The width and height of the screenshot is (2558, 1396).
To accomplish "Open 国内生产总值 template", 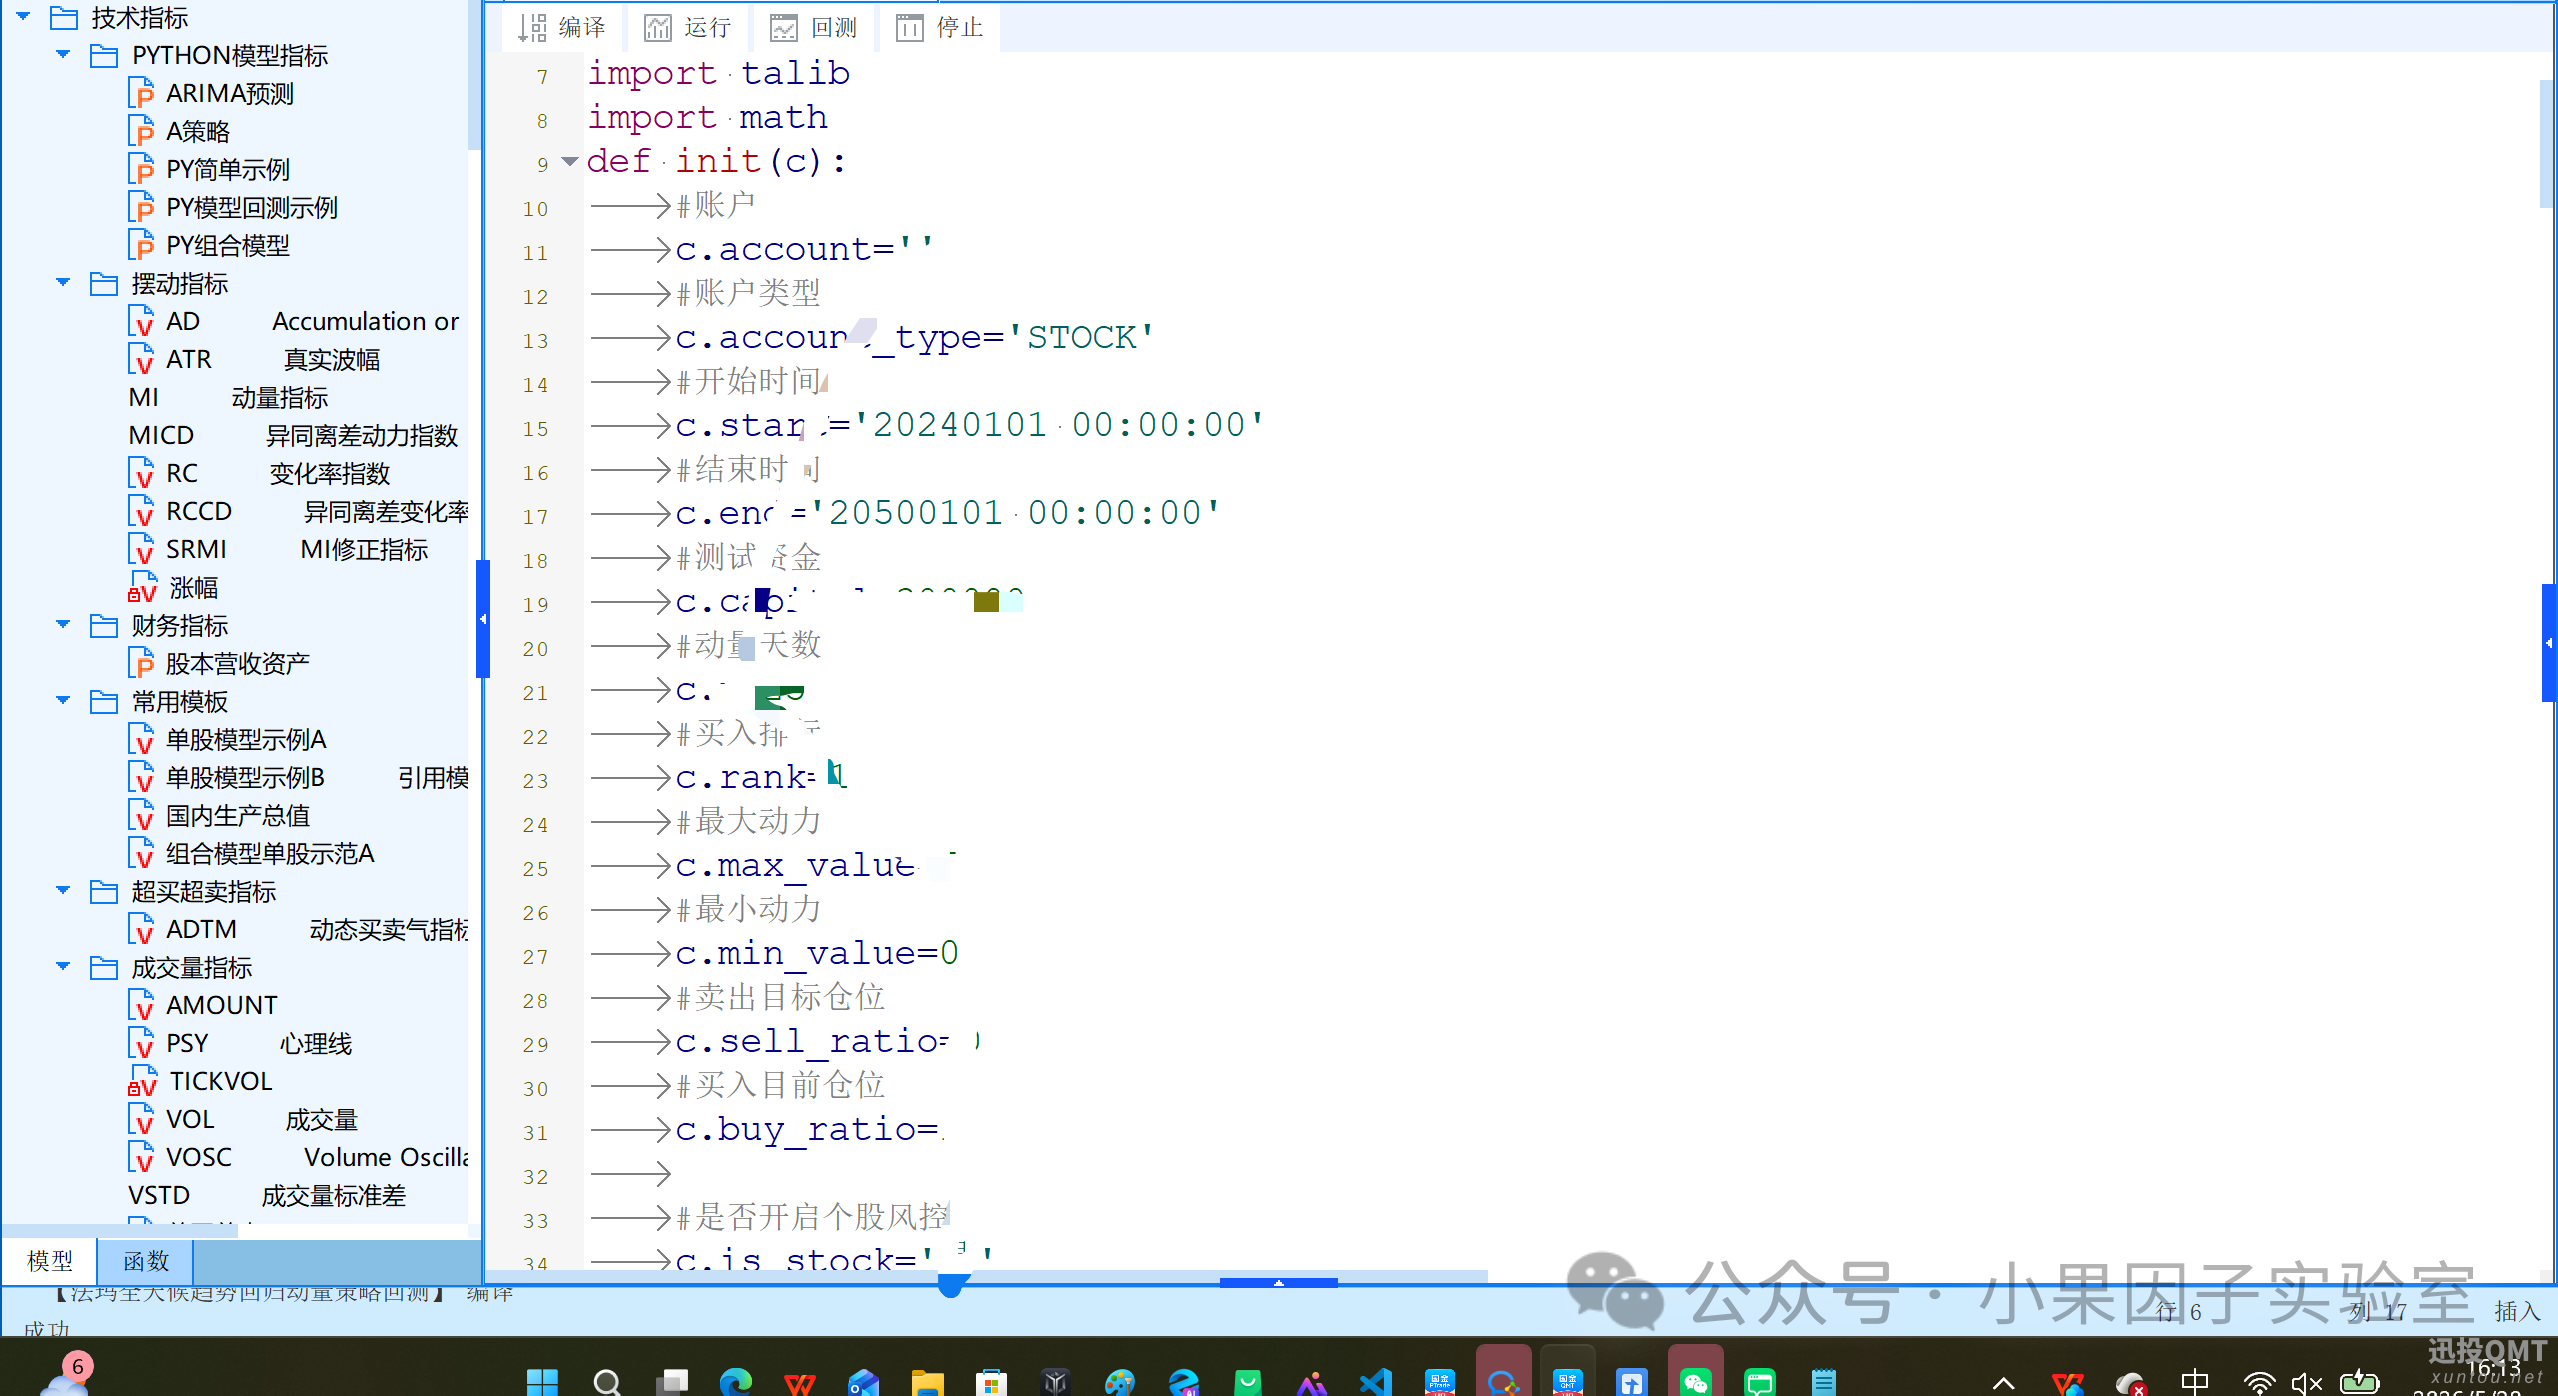I will tap(219, 815).
